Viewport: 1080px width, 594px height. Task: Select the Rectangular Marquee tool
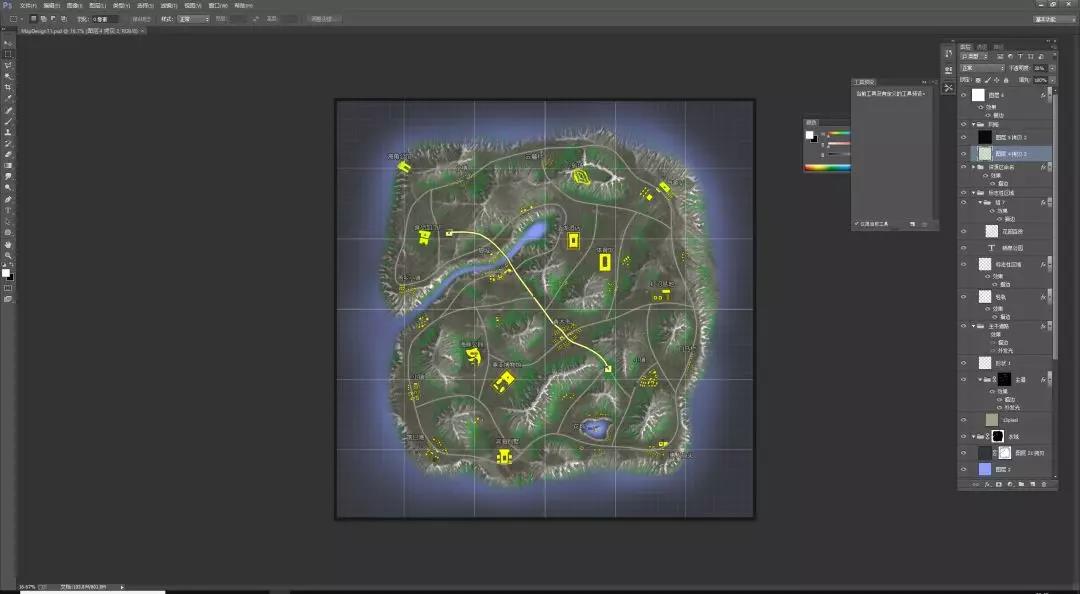(x=8, y=54)
